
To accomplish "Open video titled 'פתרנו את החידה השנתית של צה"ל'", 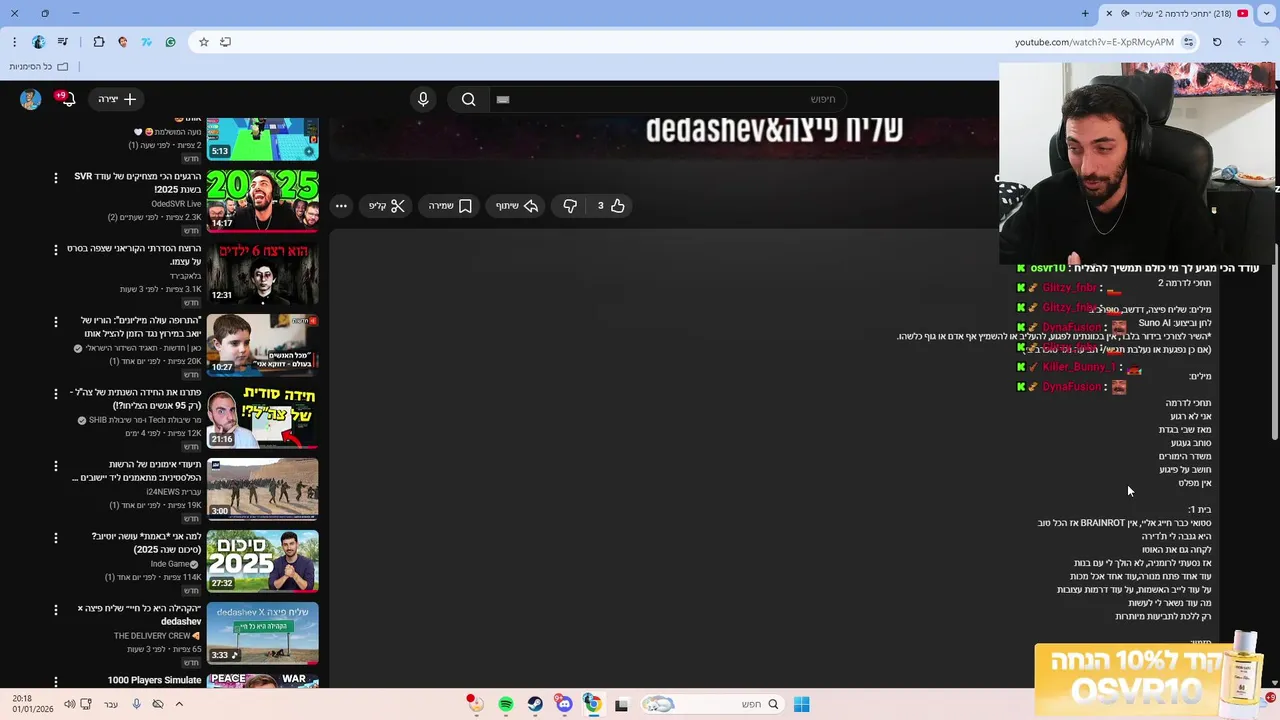I will tap(136, 398).
